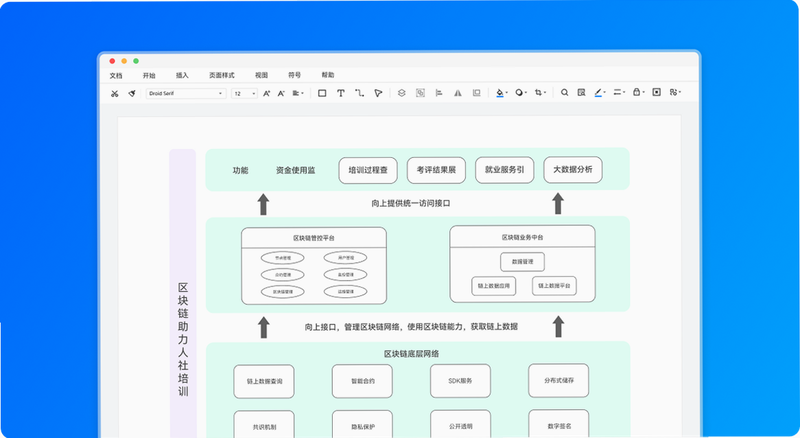This screenshot has width=800, height=438.
Task: Open the 帮助 menu
Action: [x=328, y=75]
